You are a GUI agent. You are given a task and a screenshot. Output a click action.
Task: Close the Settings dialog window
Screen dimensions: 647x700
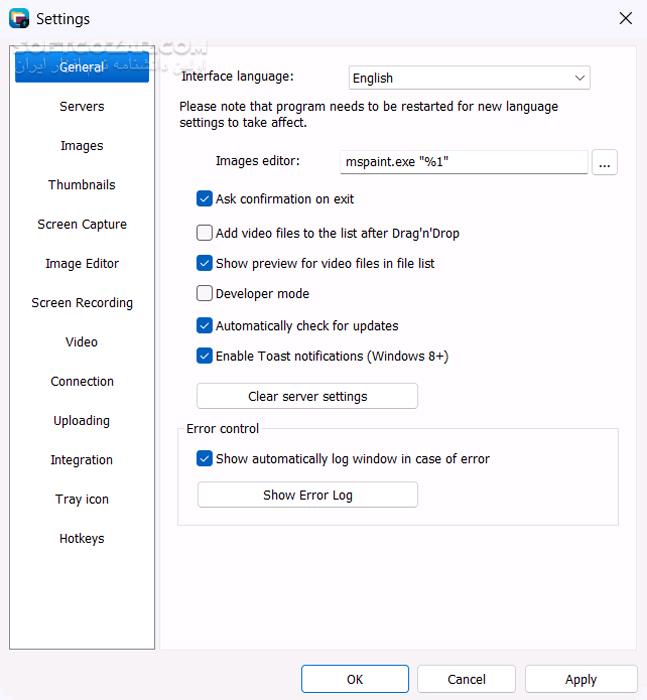click(625, 18)
